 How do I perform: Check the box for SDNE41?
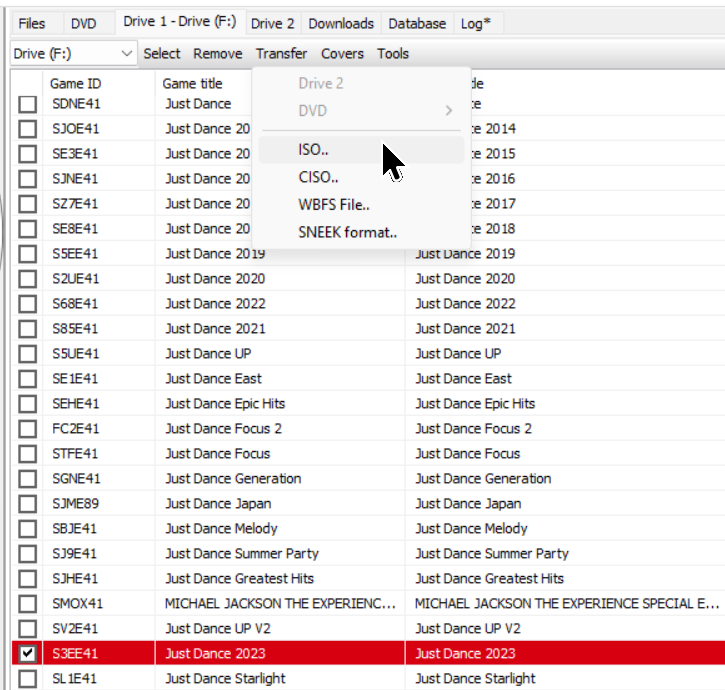[28, 104]
